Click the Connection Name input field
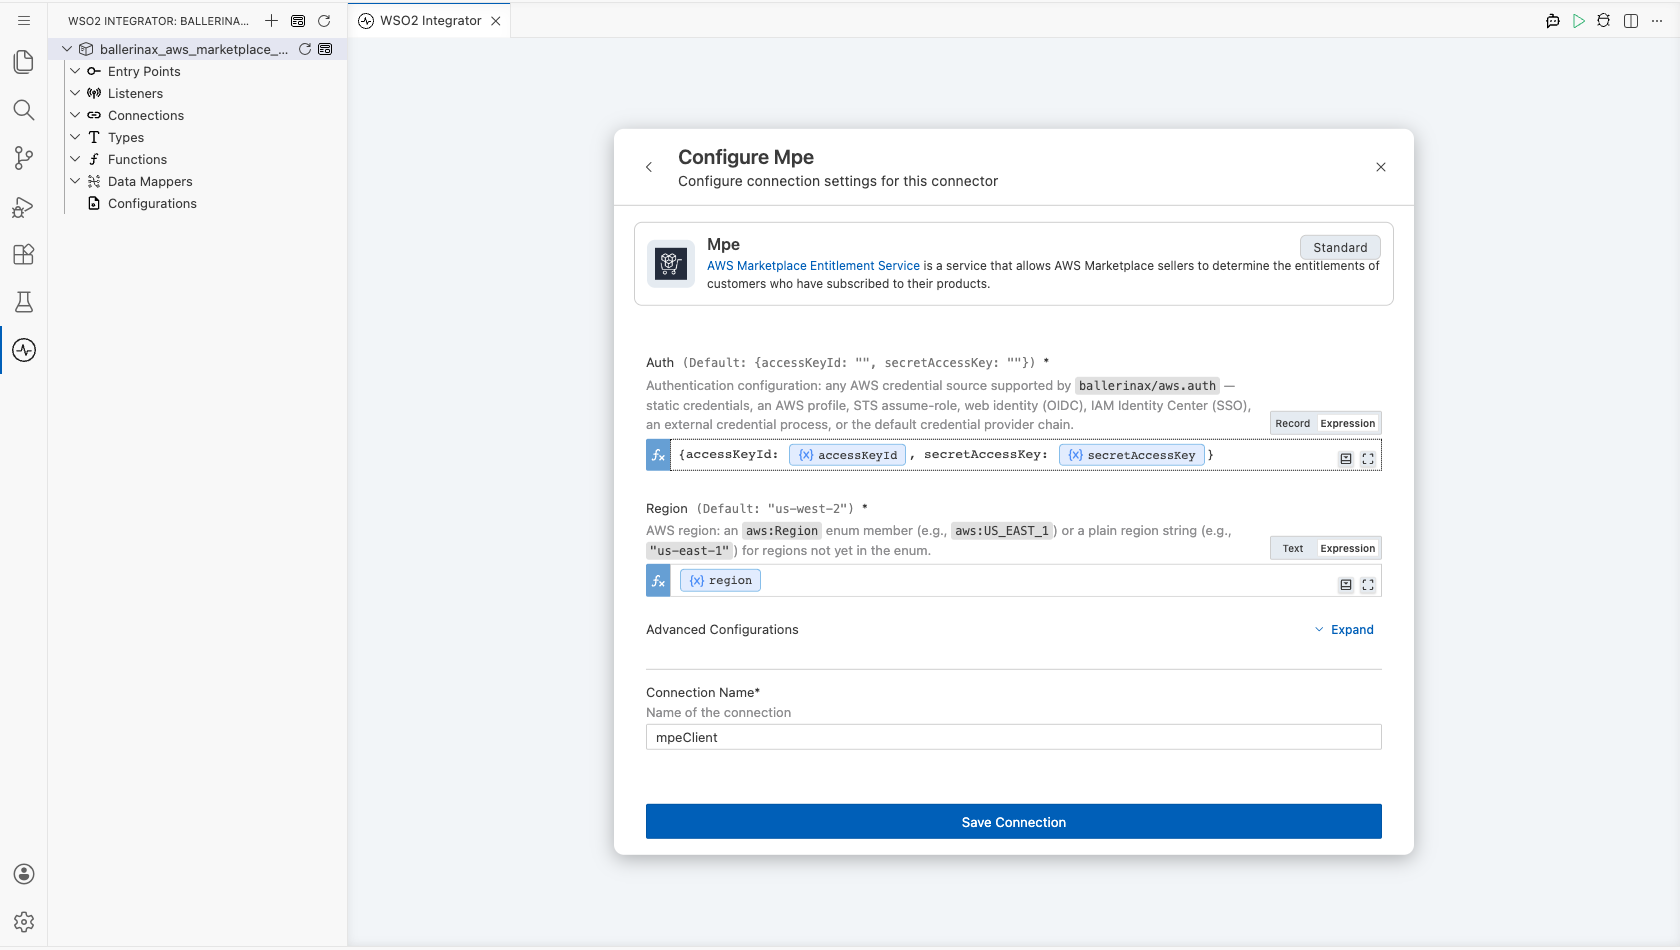This screenshot has width=1680, height=950. point(1014,737)
